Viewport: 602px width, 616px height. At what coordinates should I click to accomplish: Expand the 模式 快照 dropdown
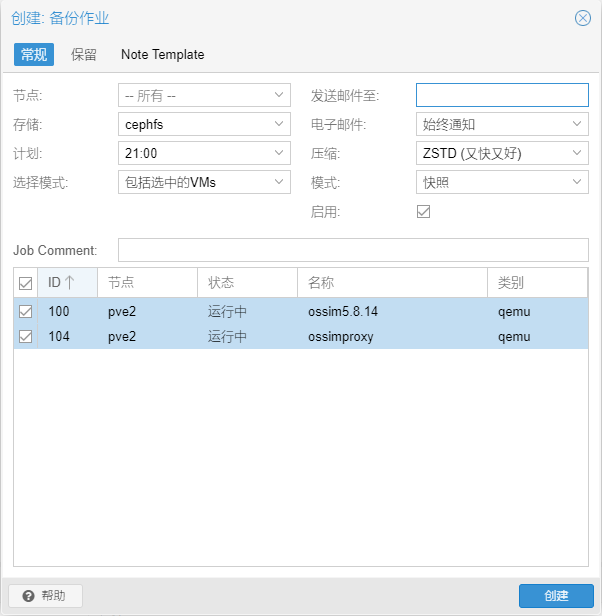click(x=577, y=183)
